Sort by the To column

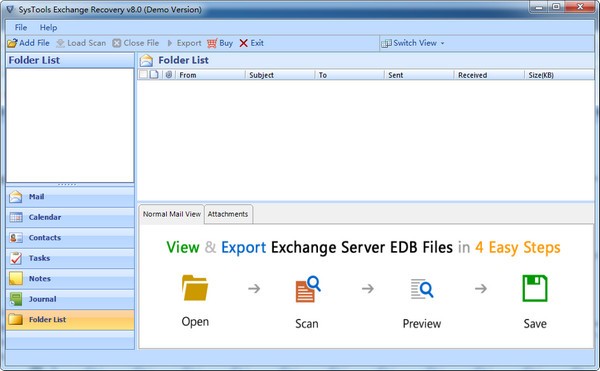[349, 75]
